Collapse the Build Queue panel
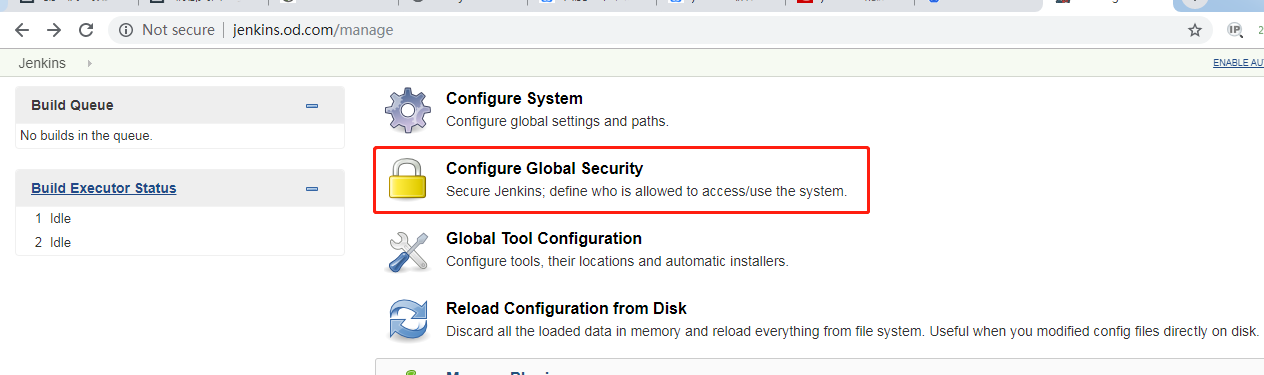This screenshot has height=375, width=1264. coord(312,105)
